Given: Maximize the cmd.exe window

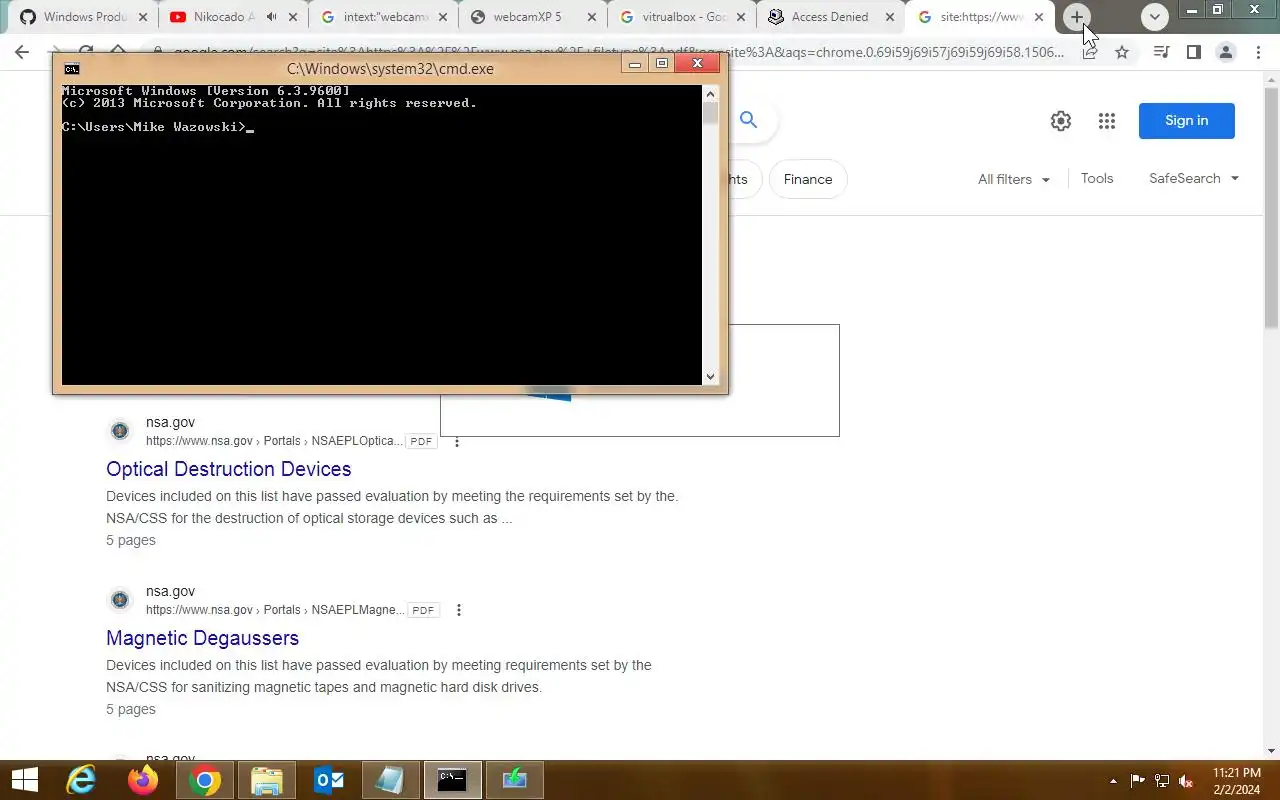Looking at the screenshot, I should [661, 64].
